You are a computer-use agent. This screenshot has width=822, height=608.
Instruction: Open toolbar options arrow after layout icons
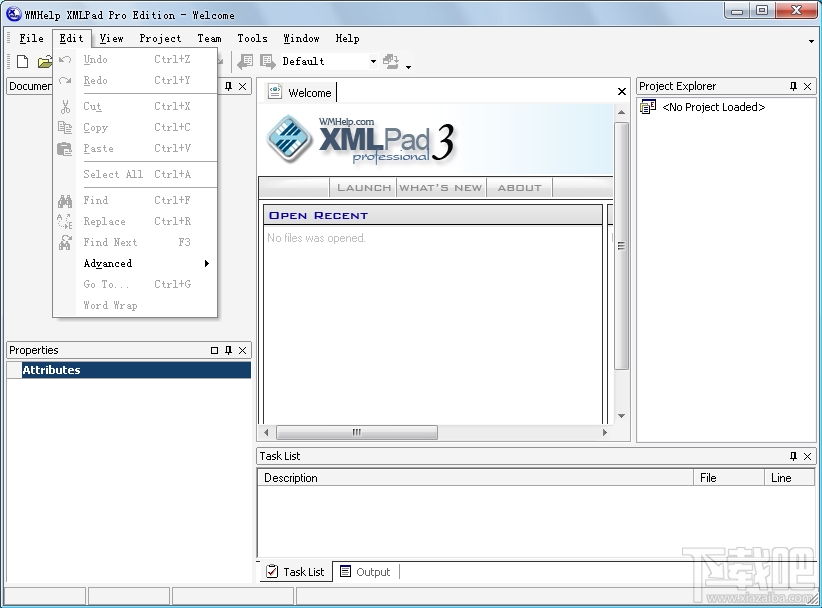pos(408,67)
